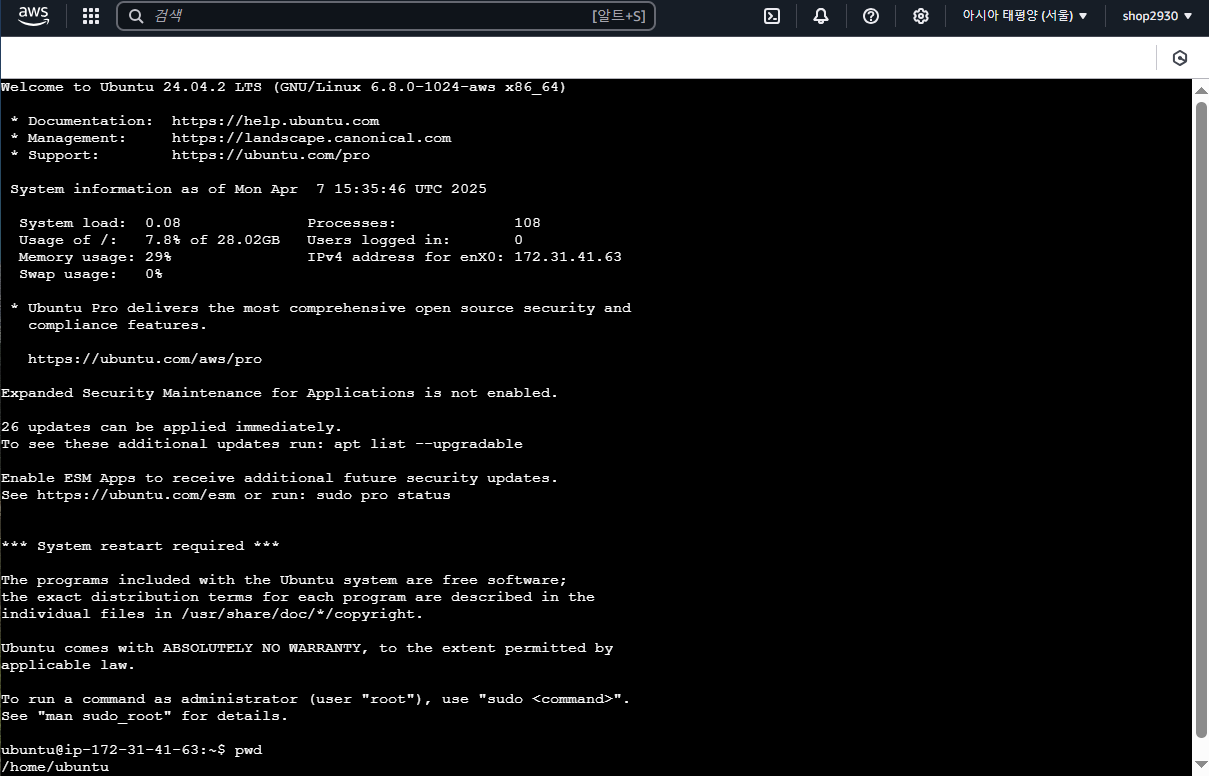Click the https://ubuntu.com/aws/pro URL

pyautogui.click(x=145, y=359)
